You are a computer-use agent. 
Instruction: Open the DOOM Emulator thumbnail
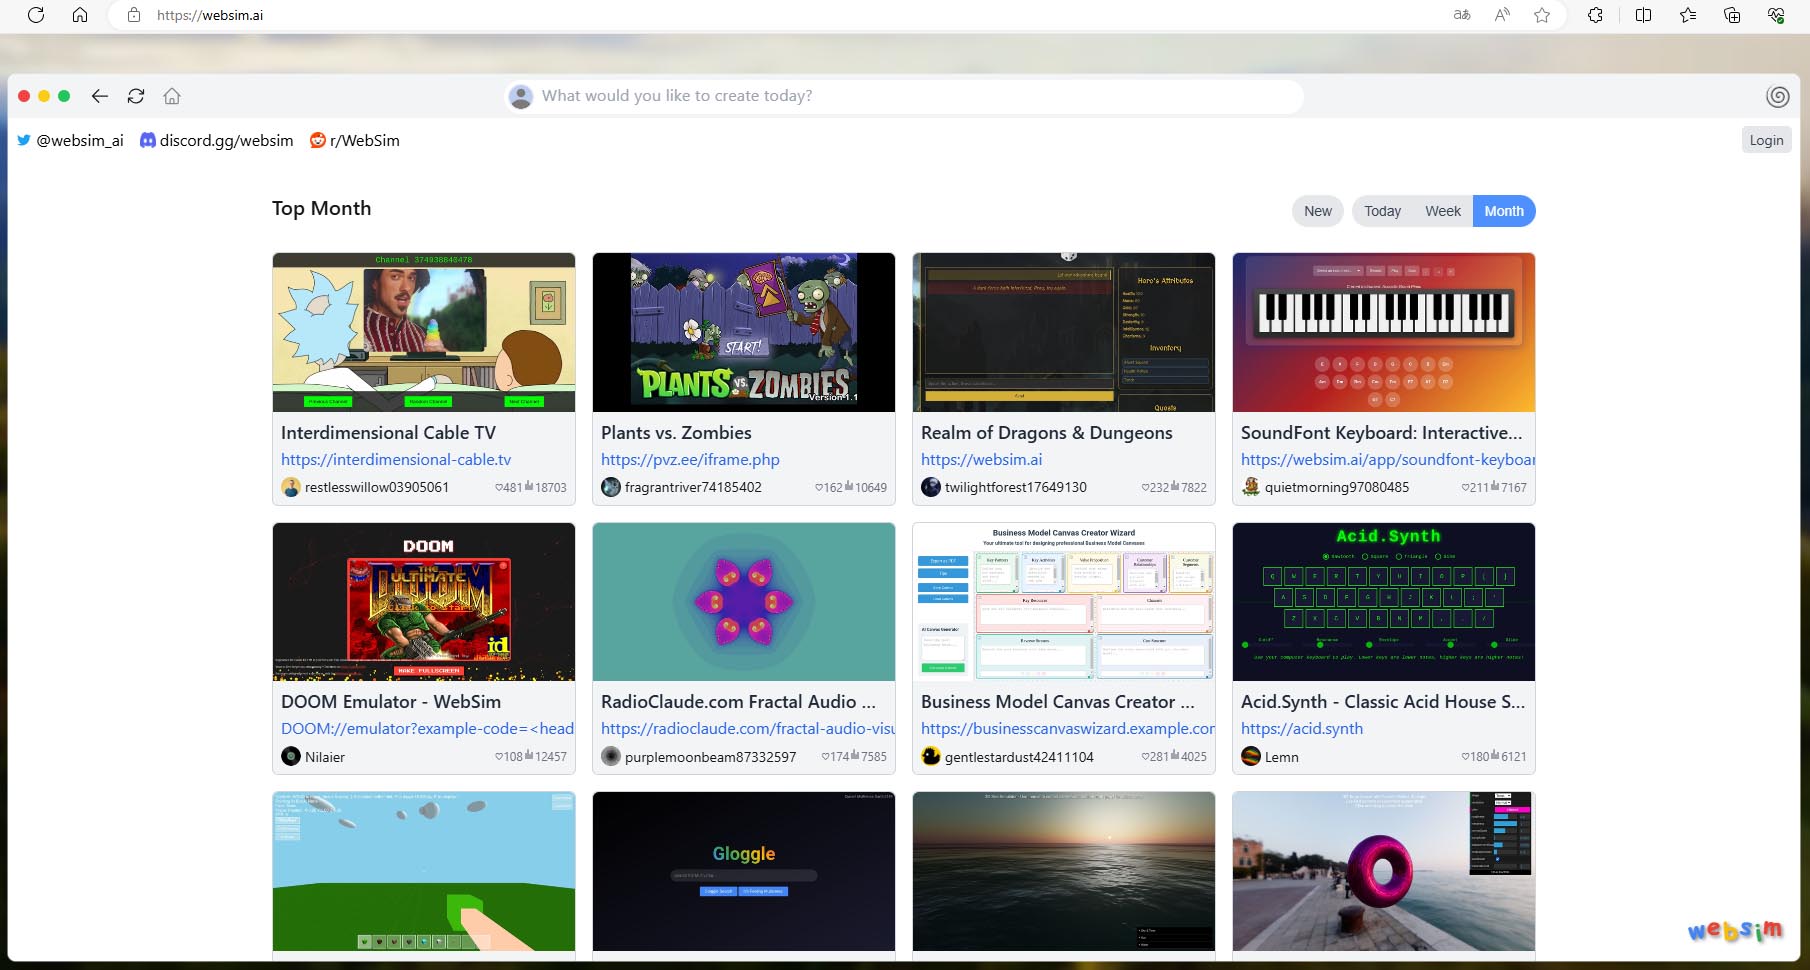click(424, 602)
